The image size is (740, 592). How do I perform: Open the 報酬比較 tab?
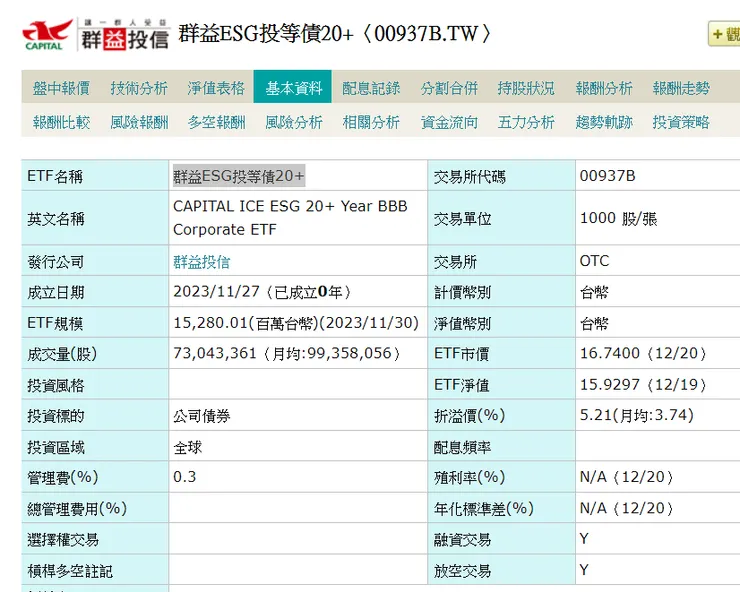point(61,122)
